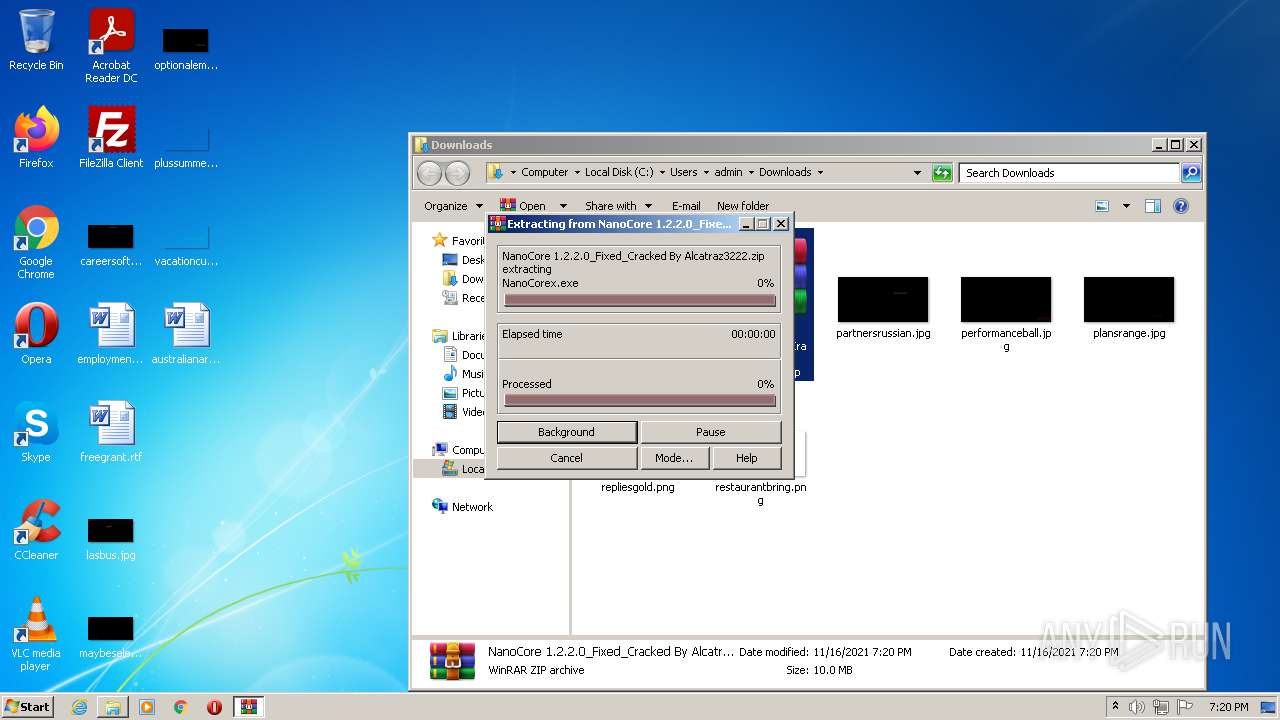1280x720 pixels.
Task: Launch Acrobat Reader DC from desktop
Action: point(111,45)
